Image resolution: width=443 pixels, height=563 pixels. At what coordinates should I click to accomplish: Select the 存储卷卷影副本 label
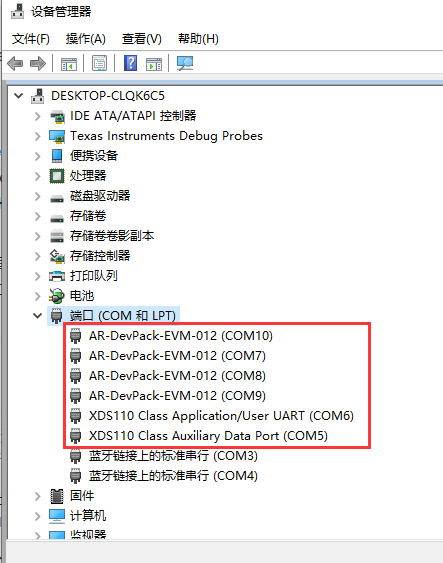tap(112, 236)
